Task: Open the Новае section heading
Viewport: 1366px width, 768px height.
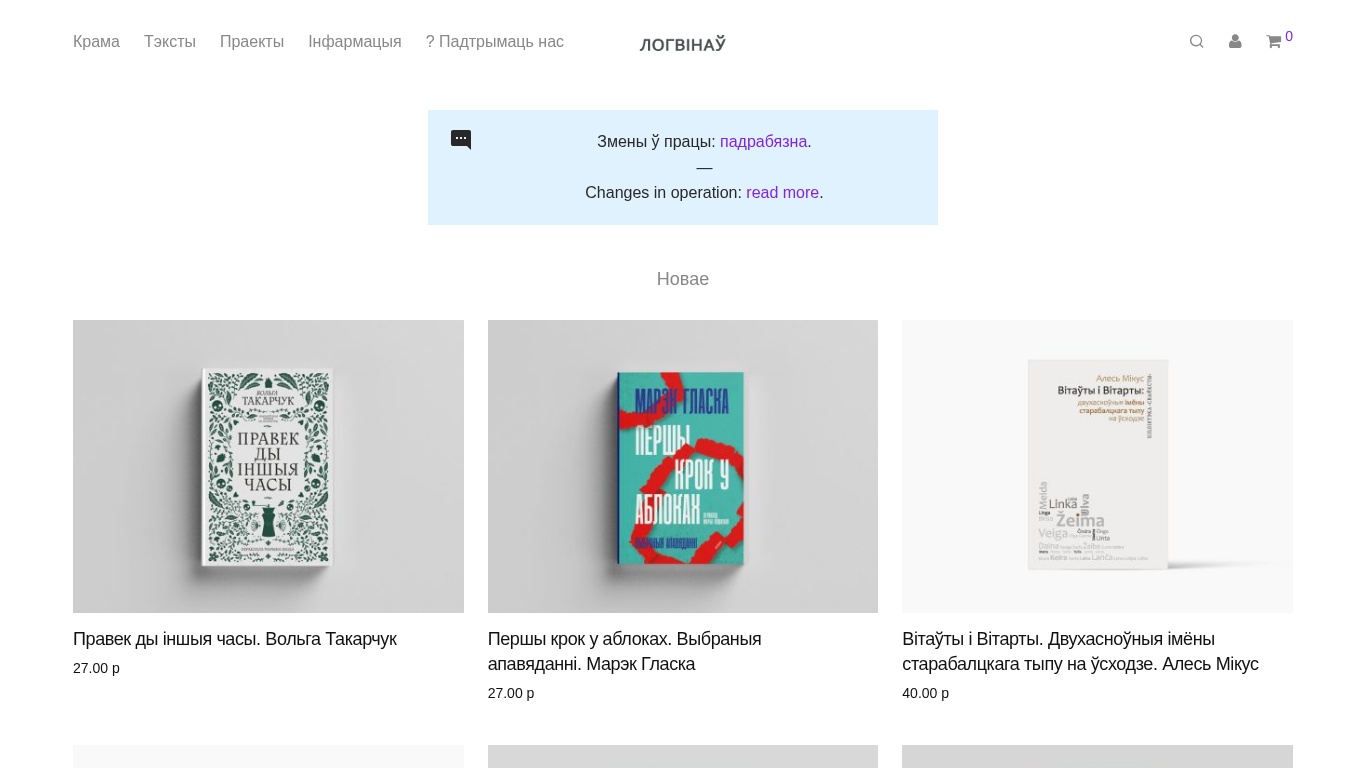Action: [683, 279]
